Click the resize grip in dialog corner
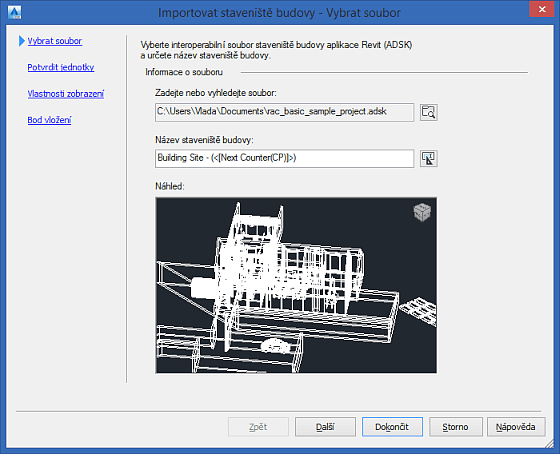Image resolution: width=560 pixels, height=454 pixels. pyautogui.click(x=549, y=443)
